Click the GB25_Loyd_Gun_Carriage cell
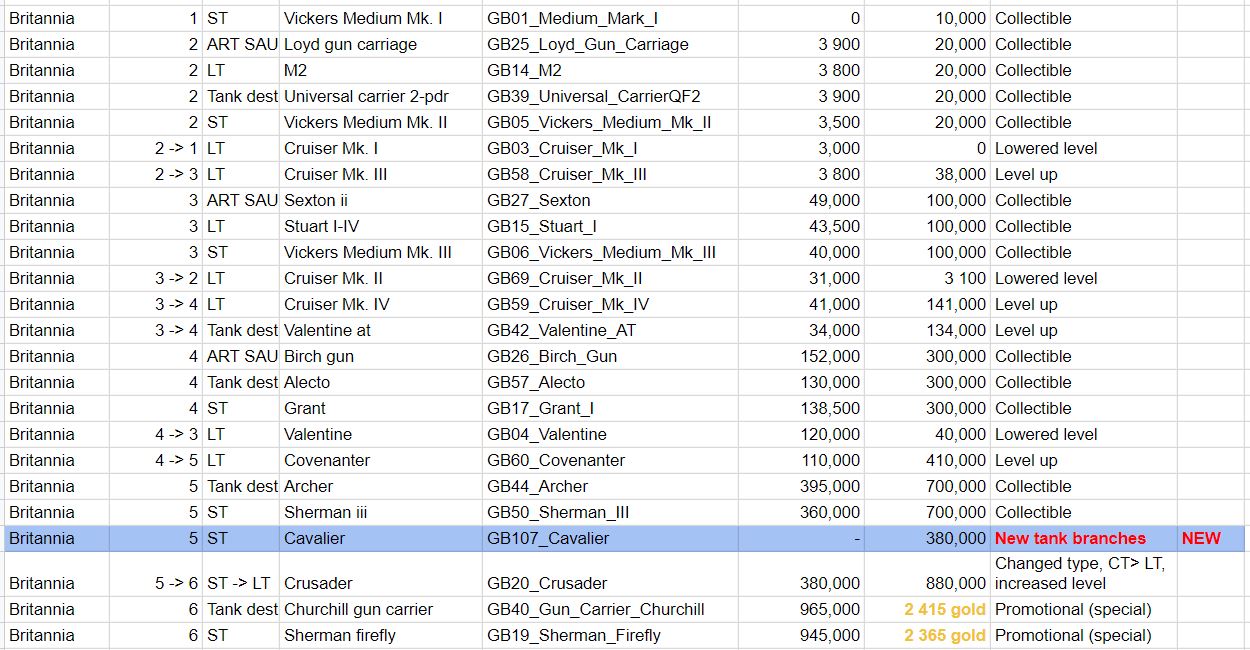 [610, 44]
